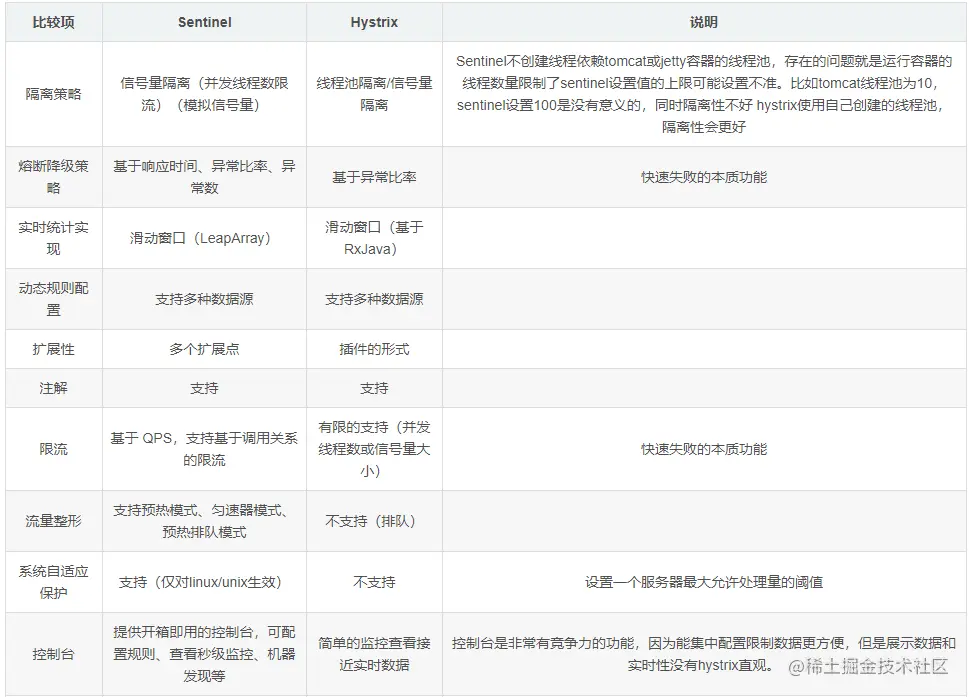Select the '实时统计实现' row label
969x697 pixels.
pyautogui.click(x=54, y=238)
